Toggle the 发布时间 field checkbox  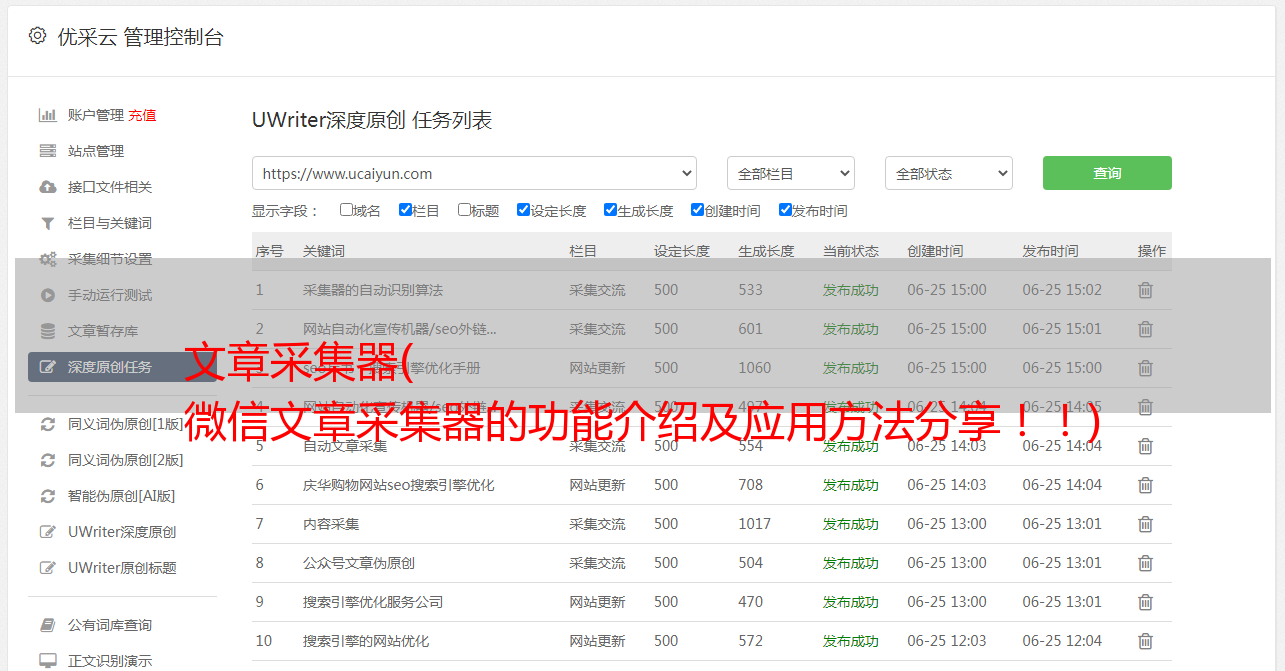785,210
